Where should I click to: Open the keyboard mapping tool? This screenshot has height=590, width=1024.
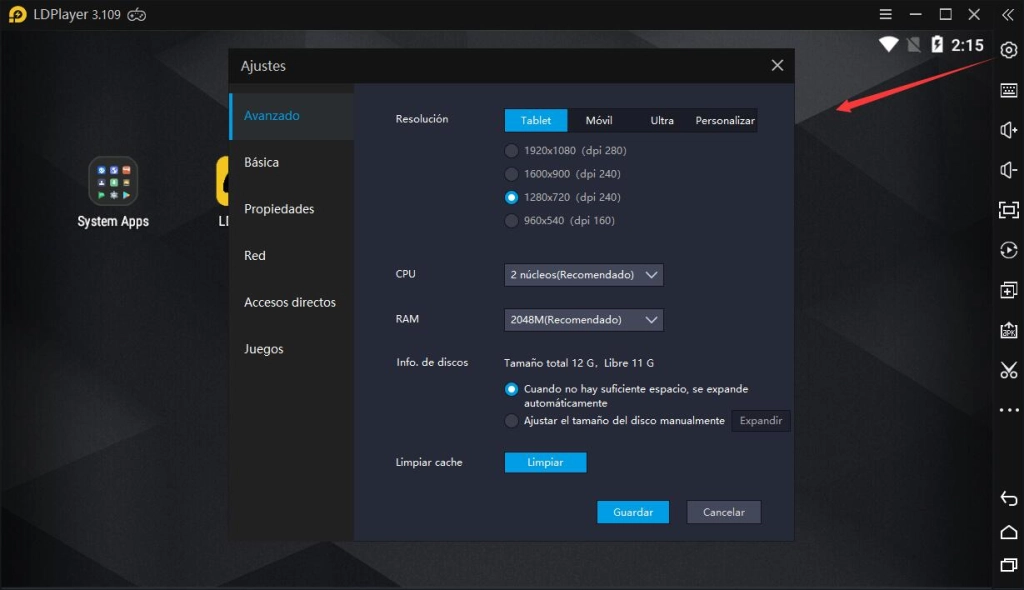click(1008, 90)
